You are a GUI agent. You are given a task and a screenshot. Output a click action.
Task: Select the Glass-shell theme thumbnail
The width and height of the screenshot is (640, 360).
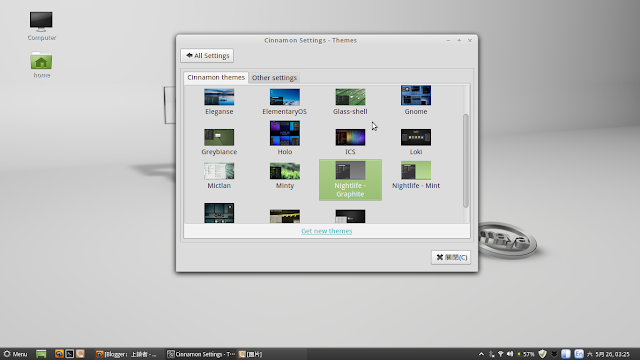pyautogui.click(x=350, y=97)
